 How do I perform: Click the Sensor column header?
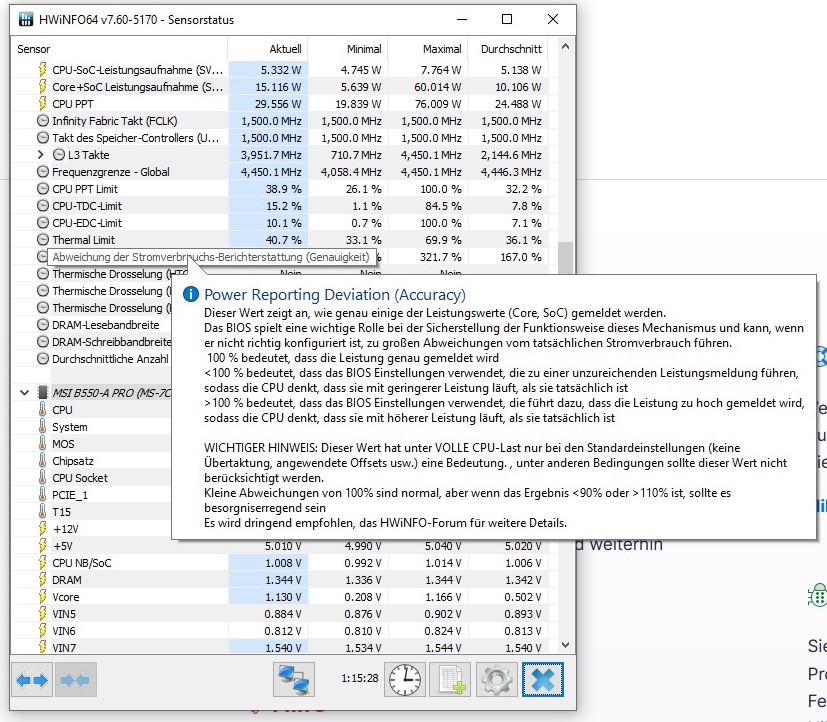33,49
